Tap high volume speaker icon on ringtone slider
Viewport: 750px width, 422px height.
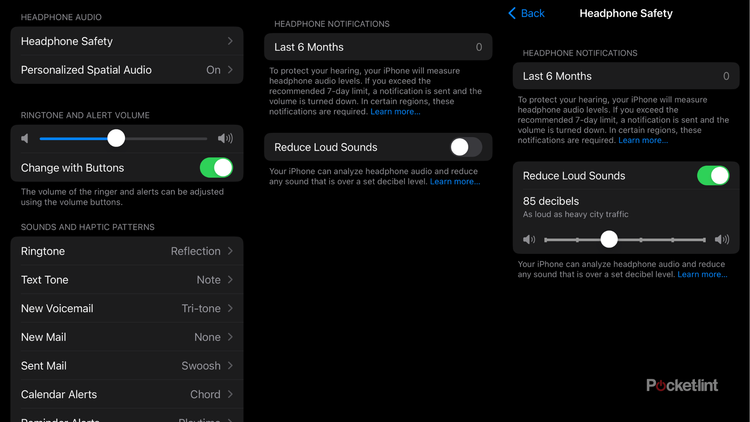point(225,139)
